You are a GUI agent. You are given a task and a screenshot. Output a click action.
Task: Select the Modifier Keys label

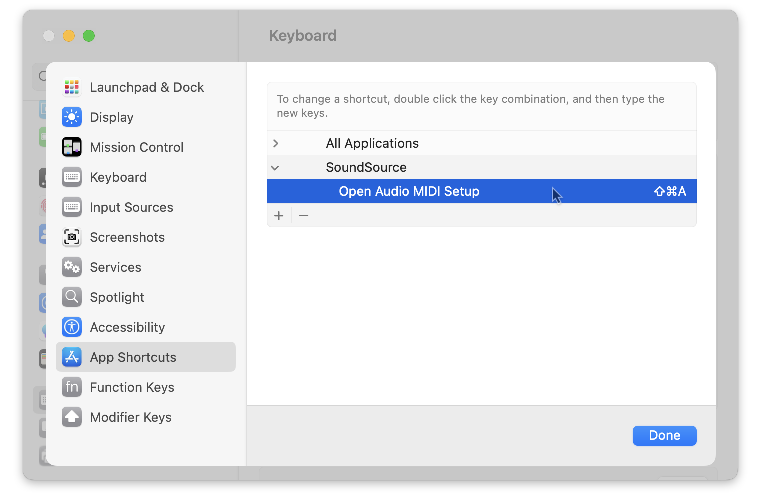[130, 418]
